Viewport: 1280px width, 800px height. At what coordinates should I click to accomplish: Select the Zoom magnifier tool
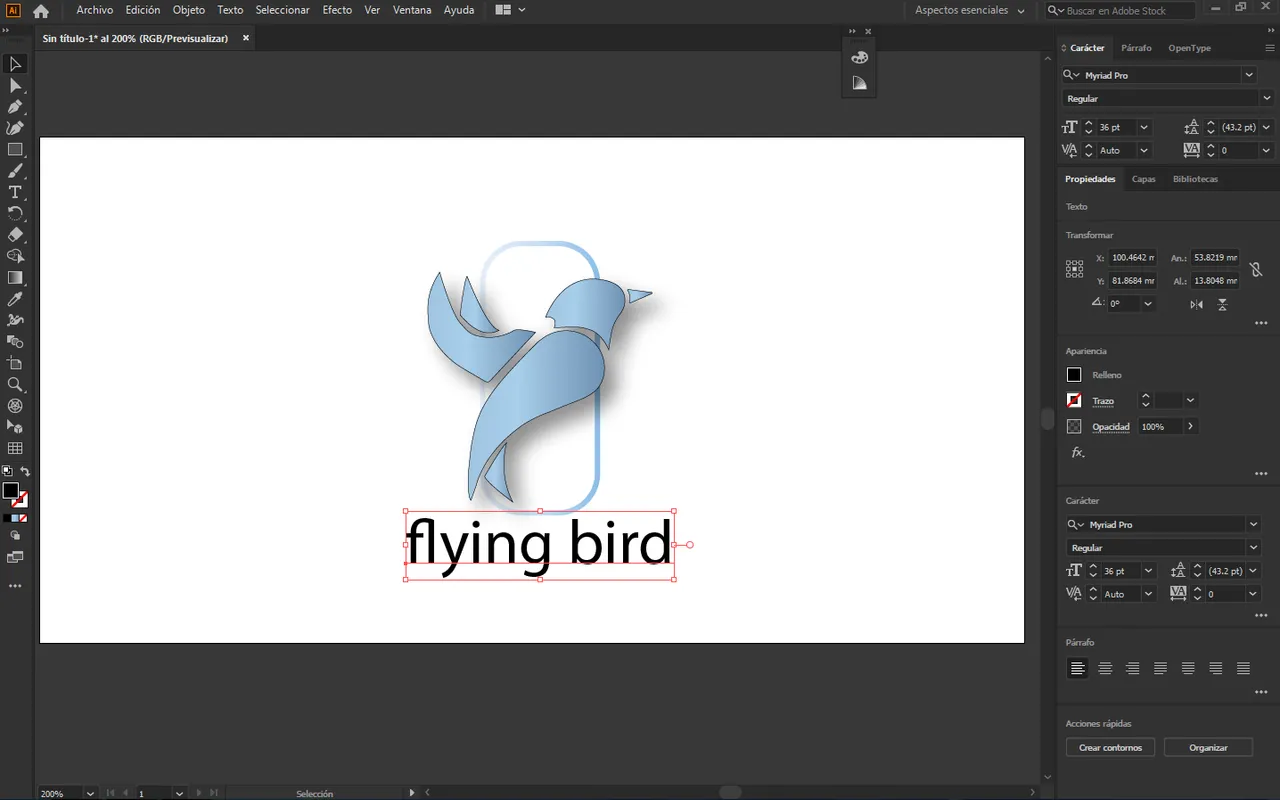tap(15, 385)
